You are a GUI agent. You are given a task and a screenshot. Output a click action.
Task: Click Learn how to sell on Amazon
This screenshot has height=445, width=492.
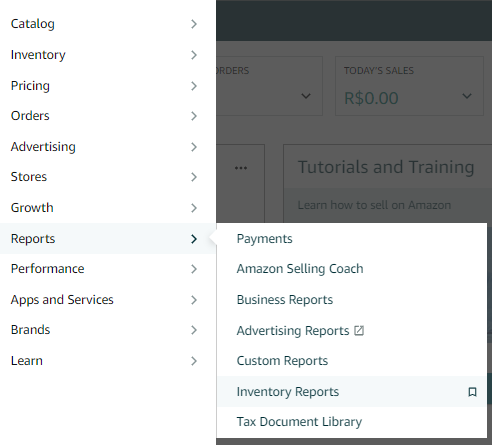[x=374, y=205]
